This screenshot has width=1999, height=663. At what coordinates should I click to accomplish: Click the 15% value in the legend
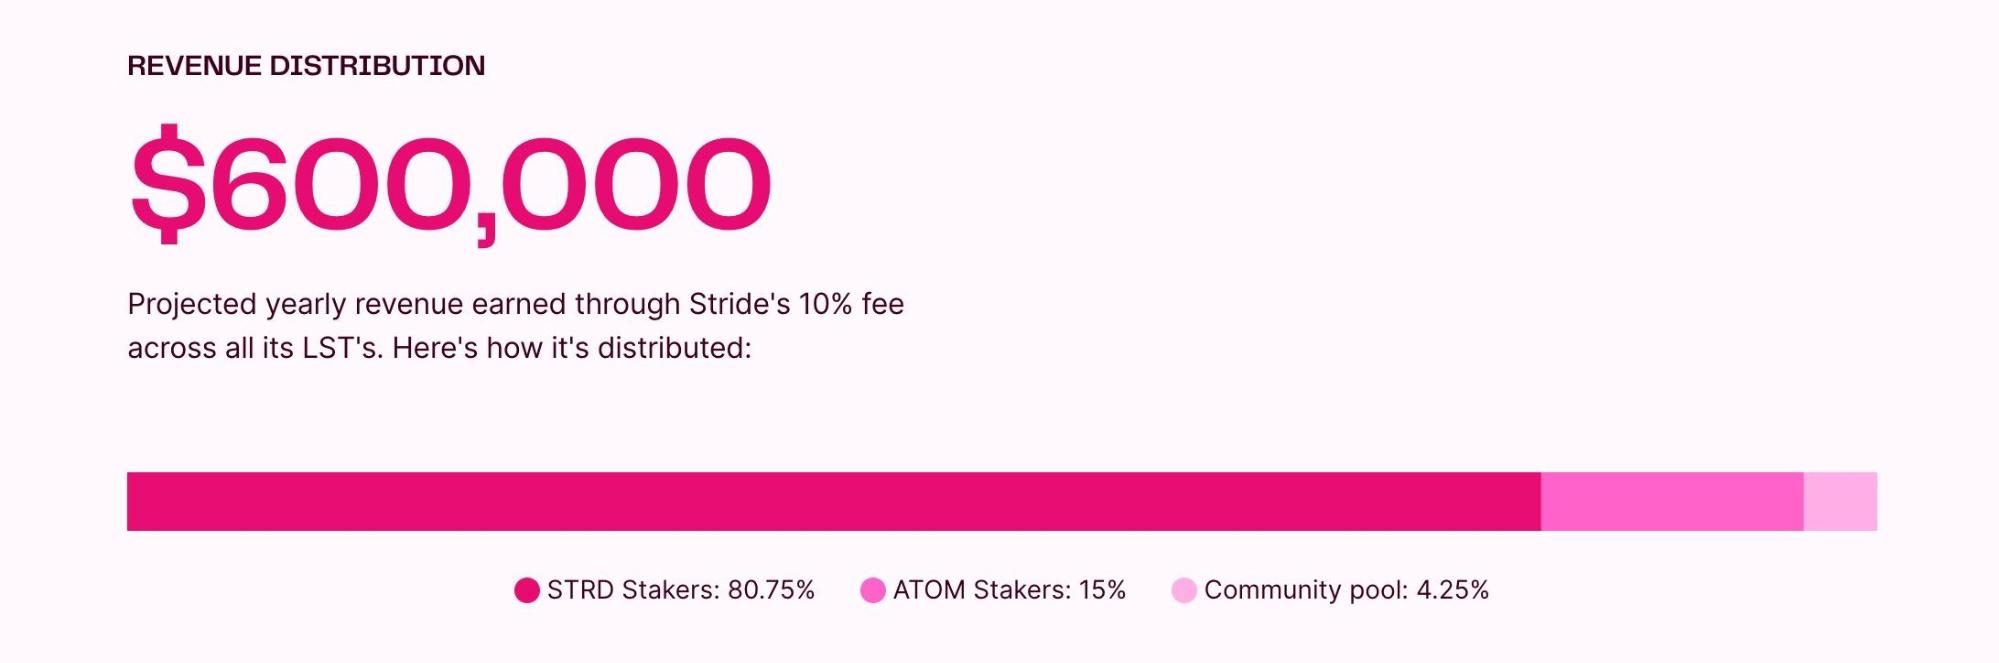[x=1102, y=590]
